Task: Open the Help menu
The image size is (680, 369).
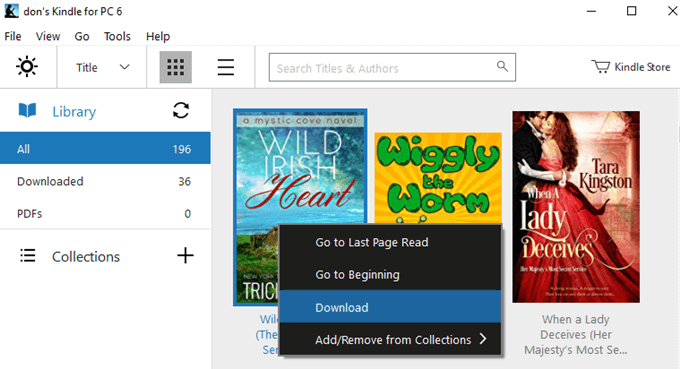Action: pos(158,36)
